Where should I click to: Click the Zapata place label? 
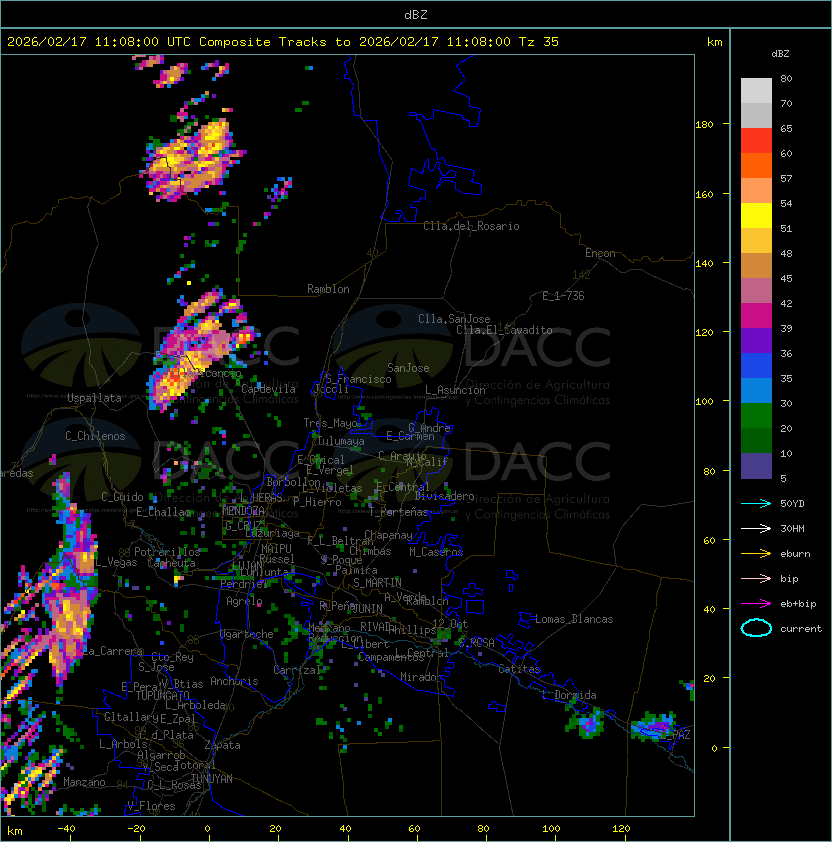[x=222, y=745]
